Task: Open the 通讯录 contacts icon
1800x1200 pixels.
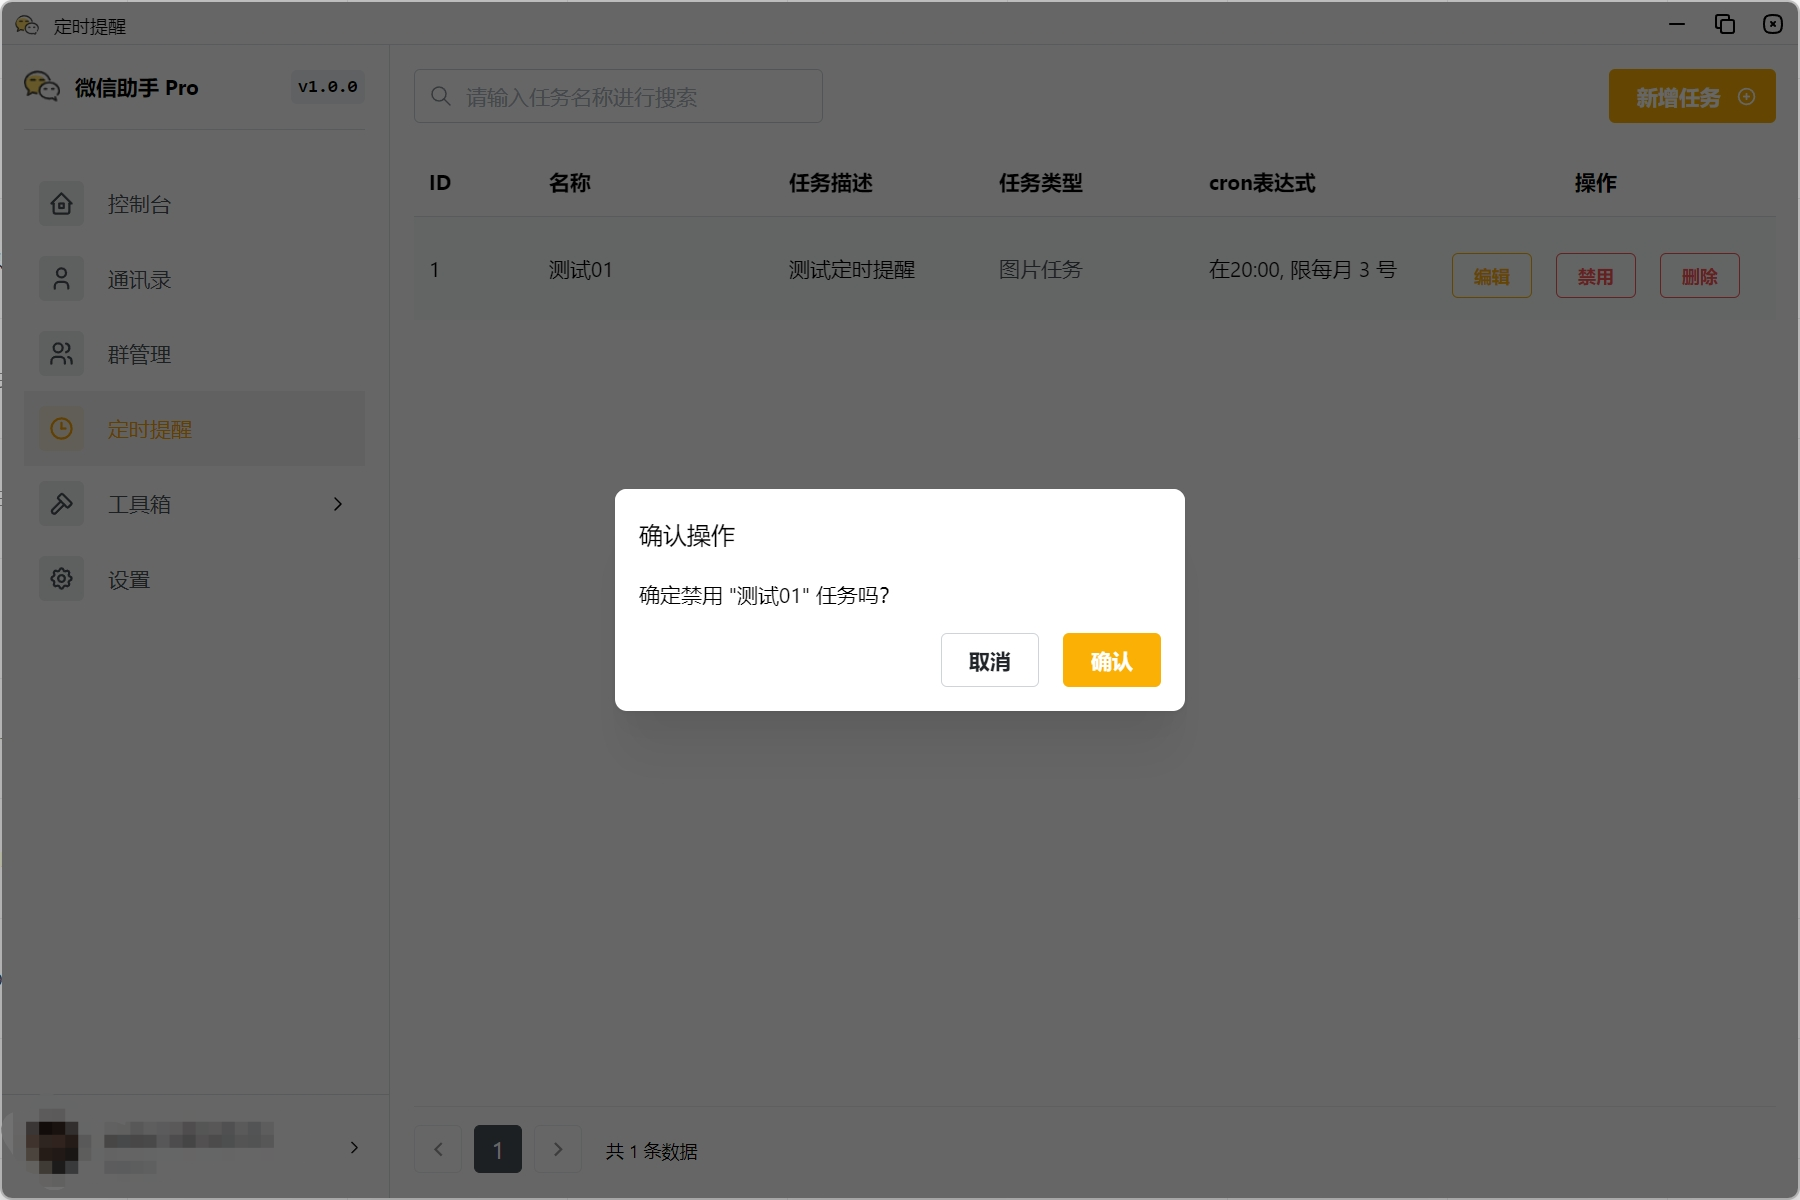Action: pyautogui.click(x=61, y=278)
